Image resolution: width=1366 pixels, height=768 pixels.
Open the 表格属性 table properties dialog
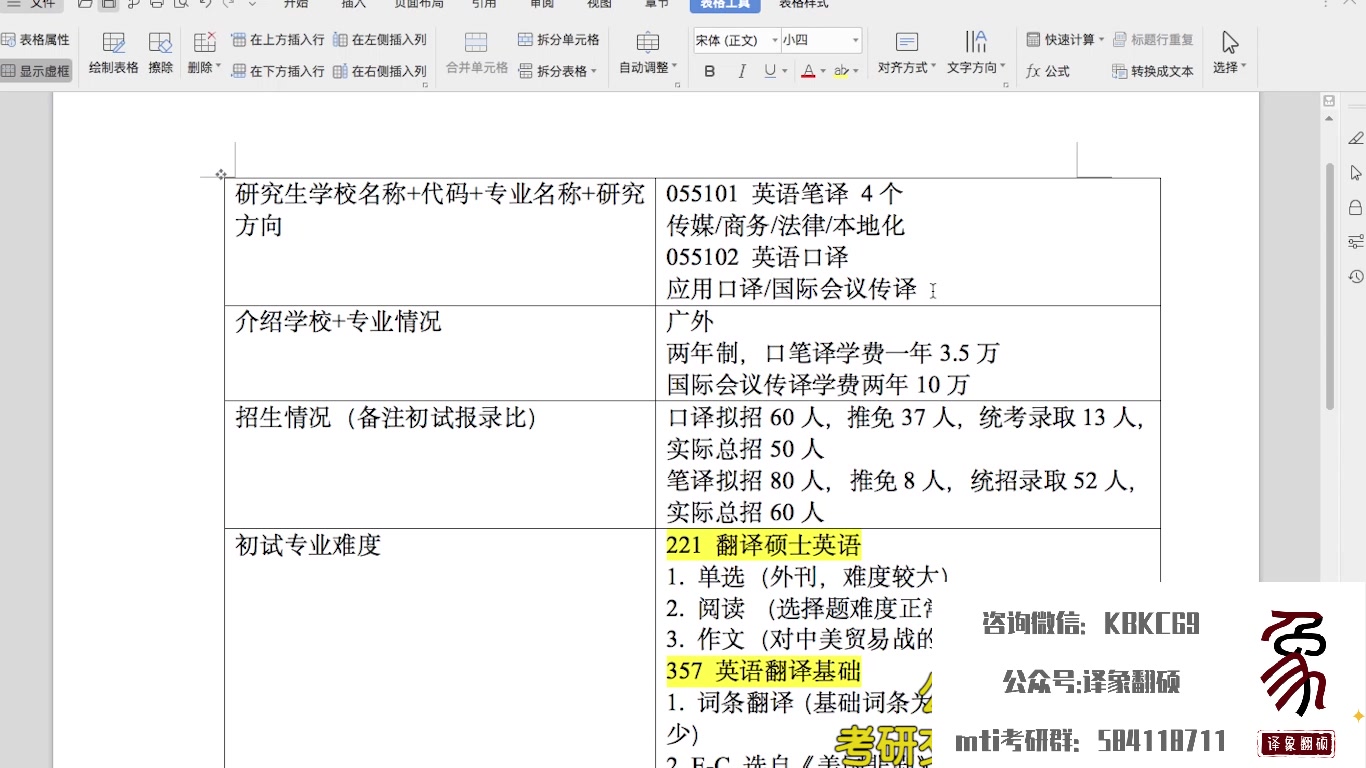tap(35, 40)
